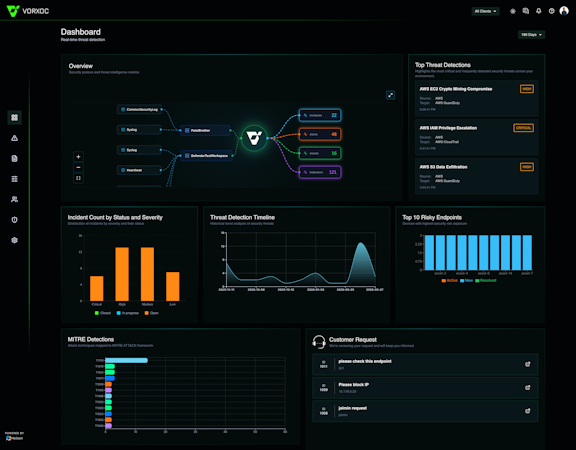Open the user profile avatar
The width and height of the screenshot is (576, 450).
coord(564,11)
